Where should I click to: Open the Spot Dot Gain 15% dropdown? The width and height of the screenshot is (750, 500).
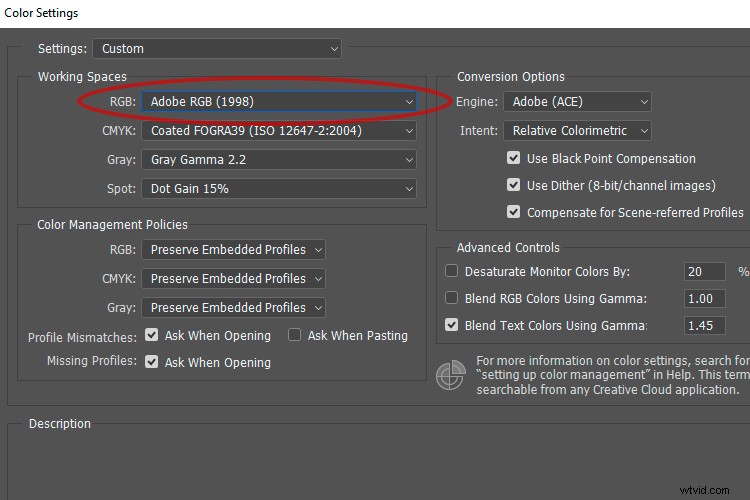pos(279,189)
